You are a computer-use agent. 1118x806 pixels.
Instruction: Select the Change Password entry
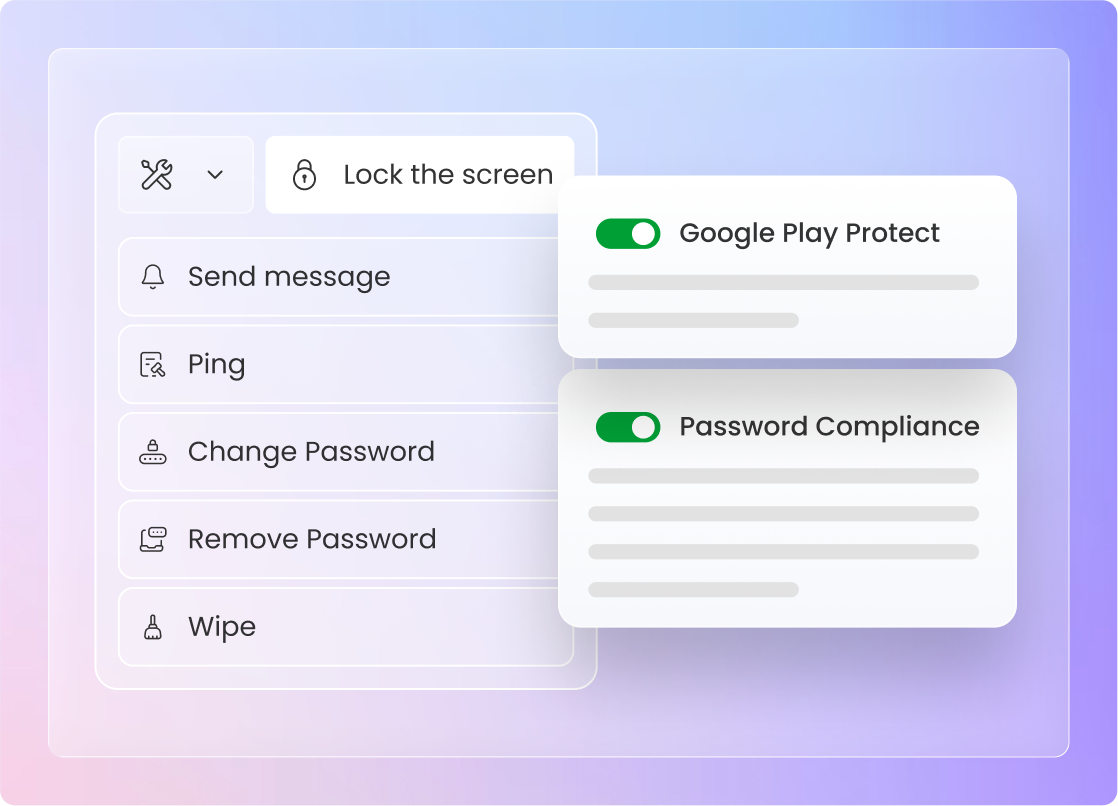pos(339,452)
